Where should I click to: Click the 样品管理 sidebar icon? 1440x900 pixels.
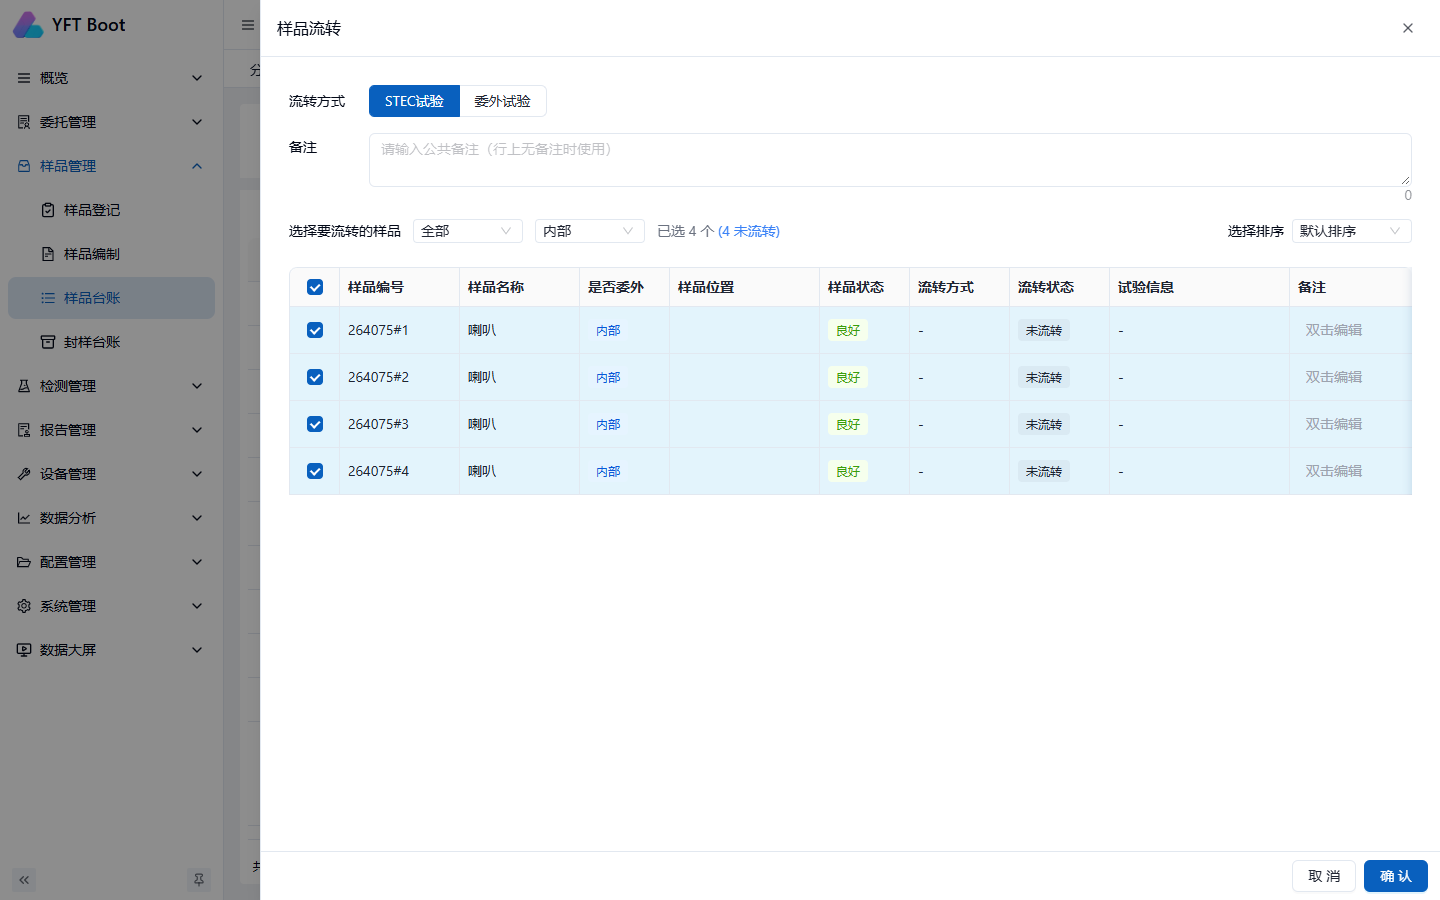point(24,166)
